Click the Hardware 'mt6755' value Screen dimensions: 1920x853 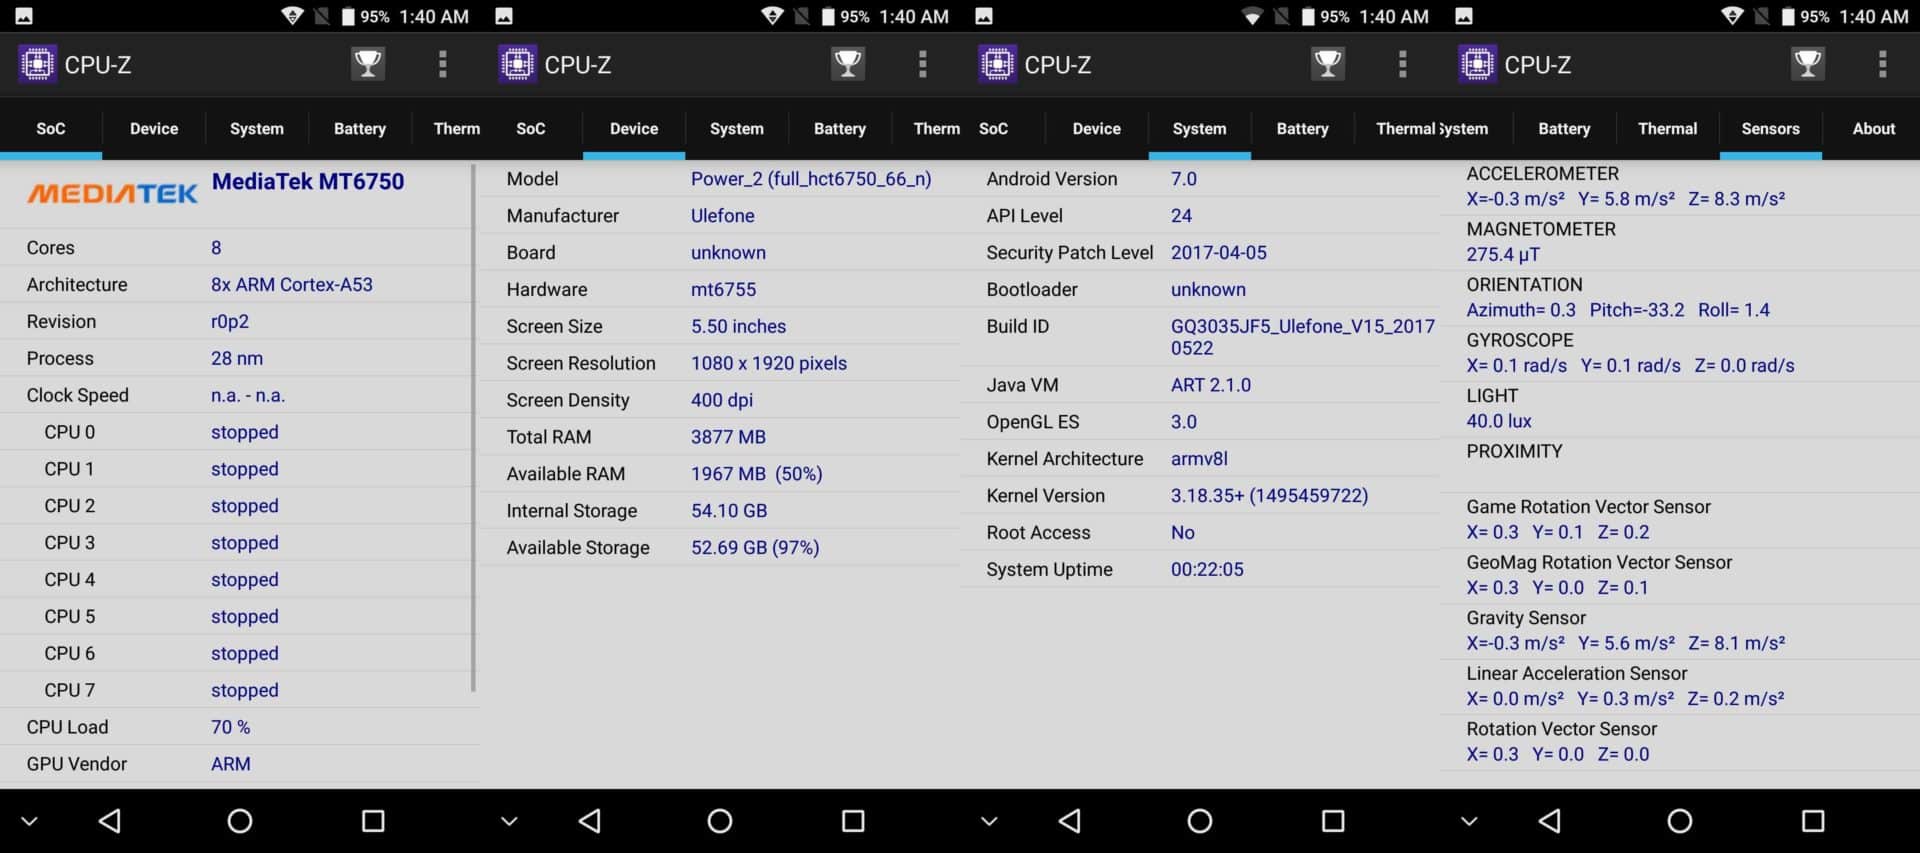click(724, 289)
